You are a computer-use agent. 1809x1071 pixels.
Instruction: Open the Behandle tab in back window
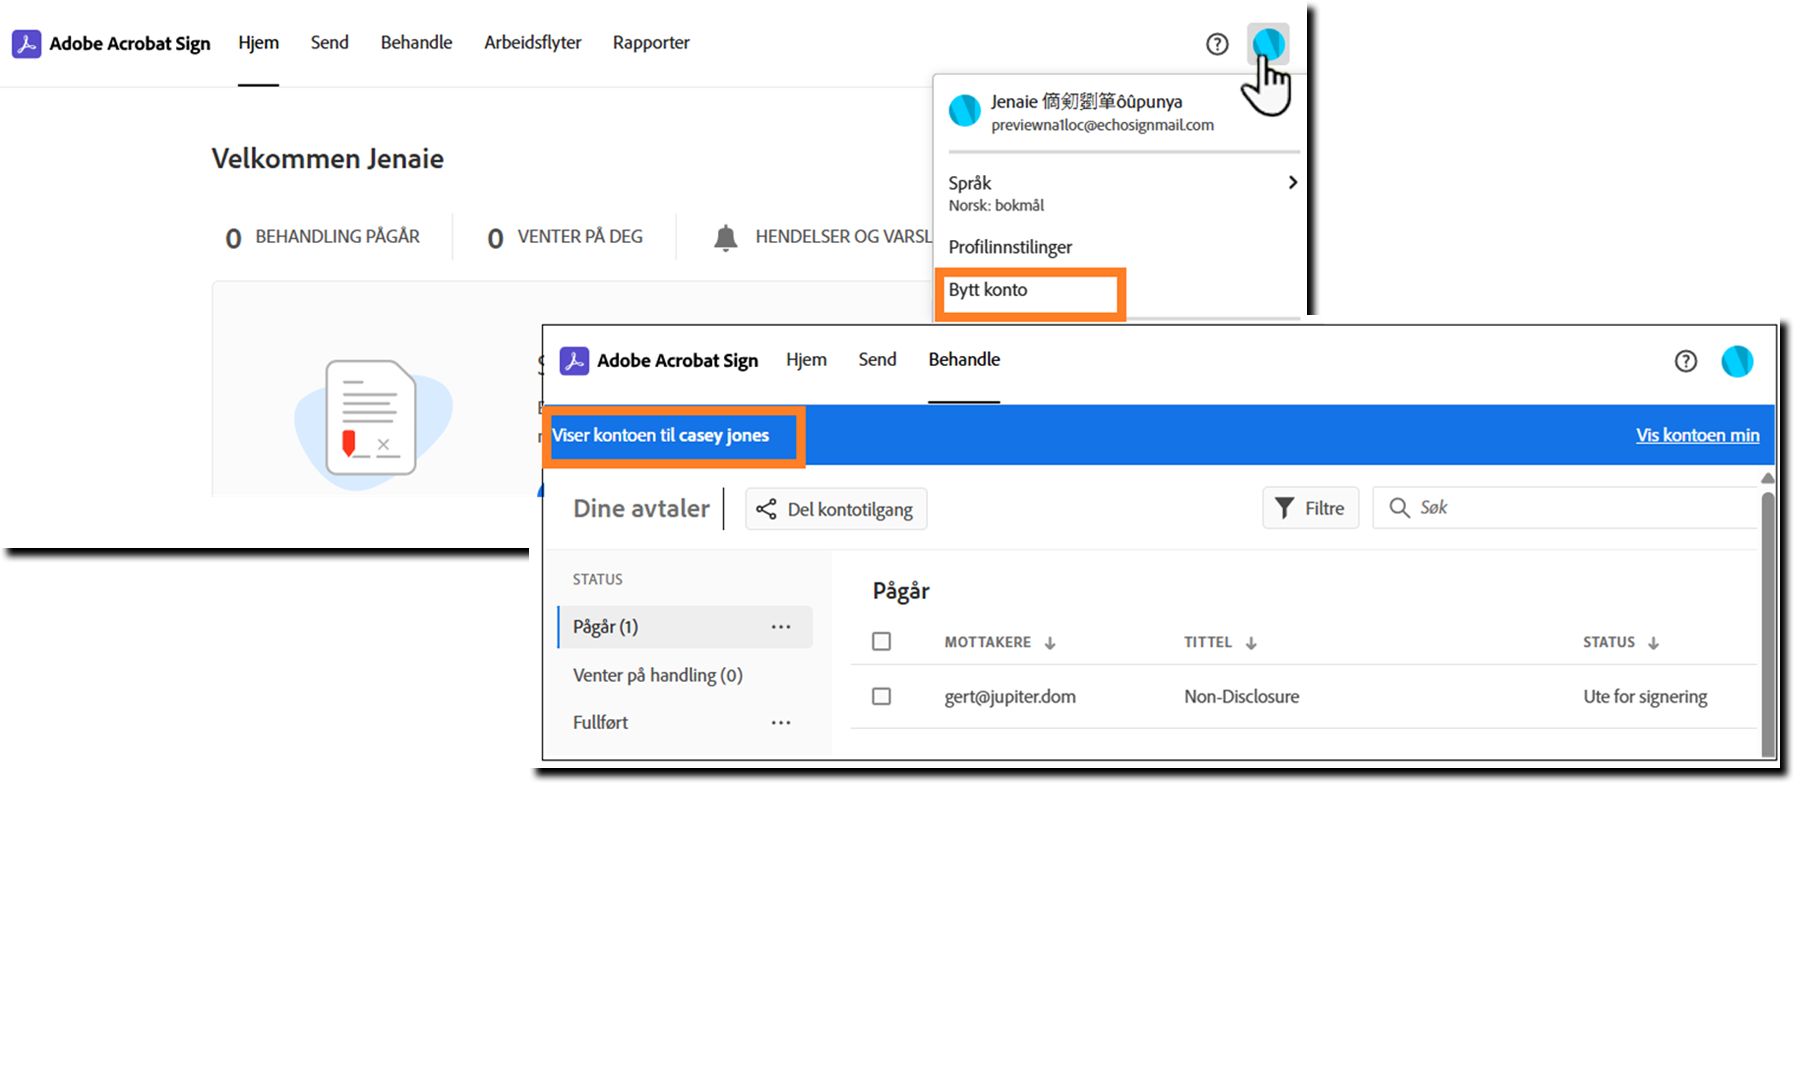[416, 43]
